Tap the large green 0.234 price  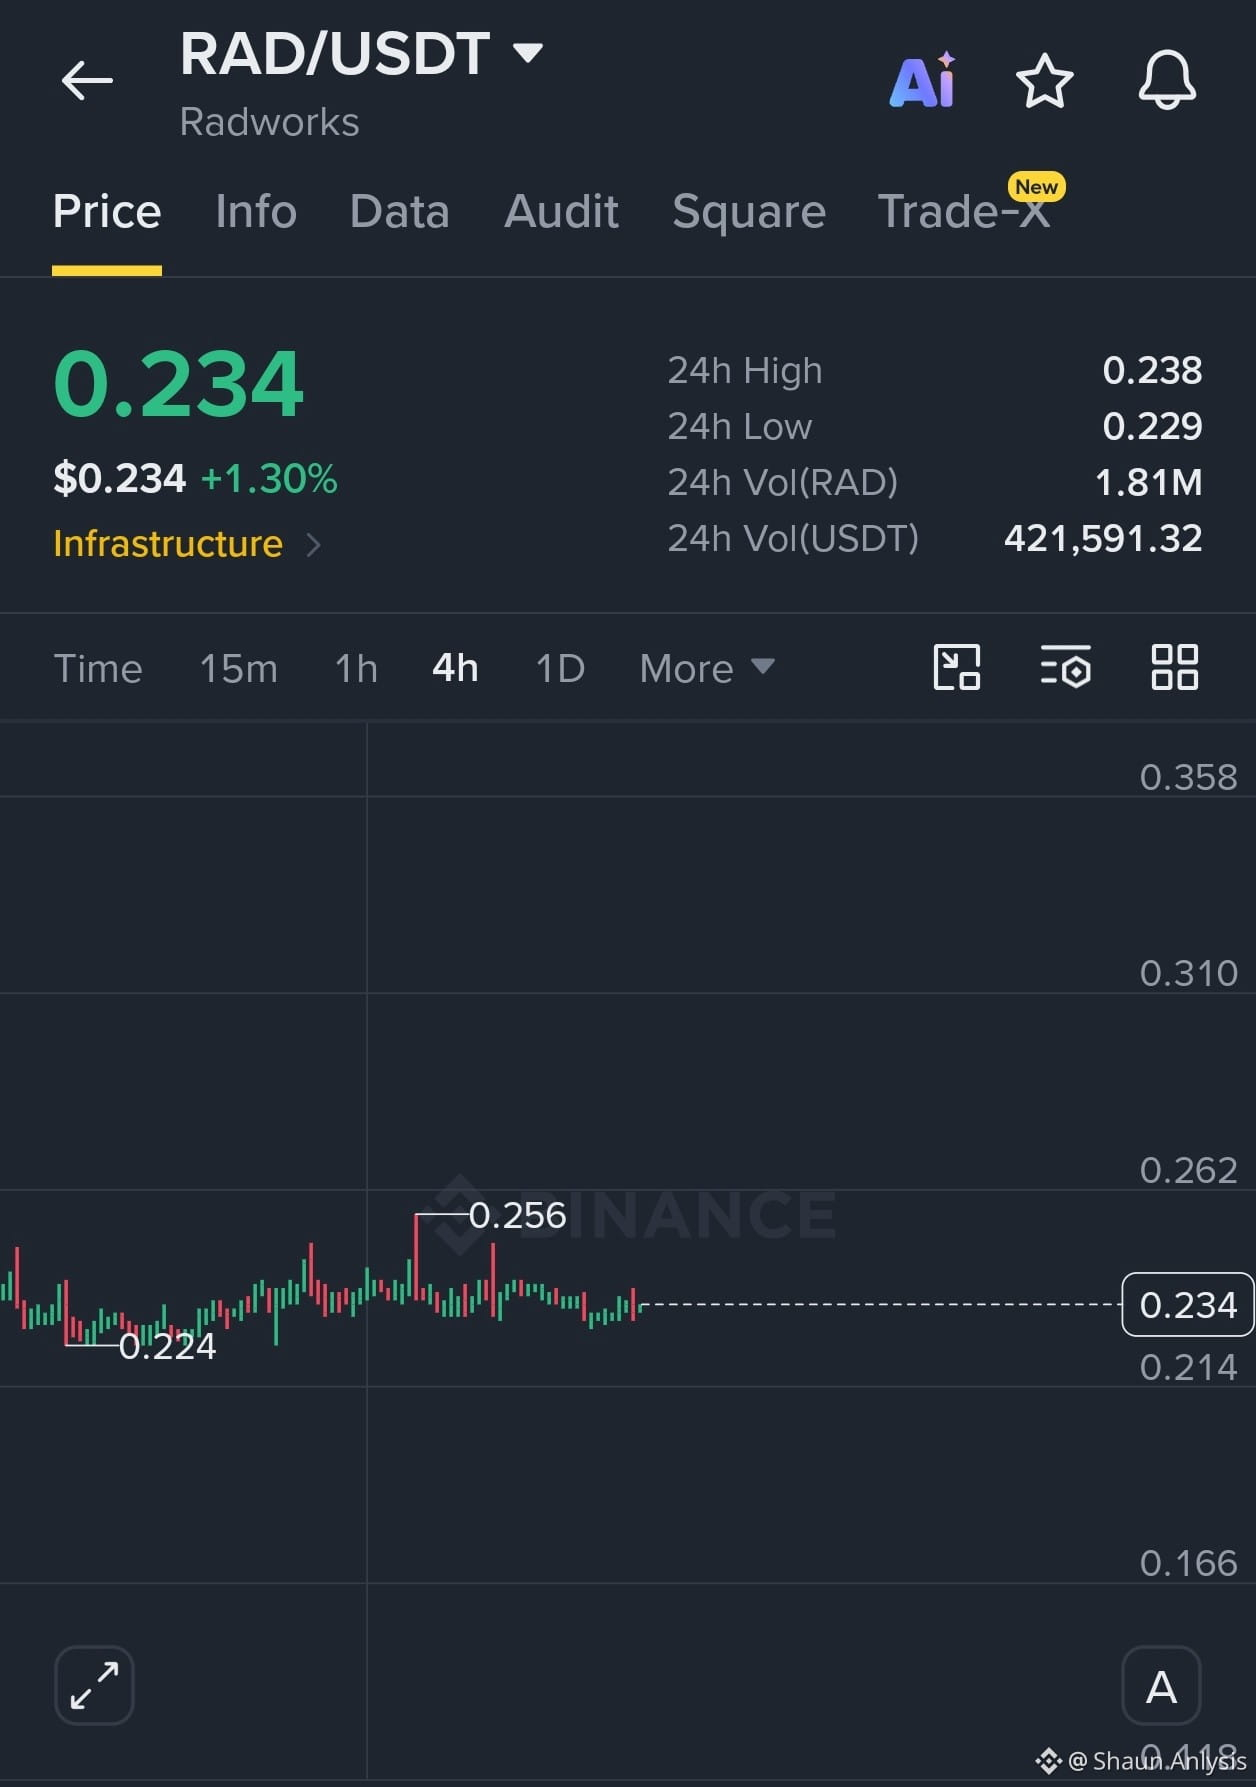178,383
